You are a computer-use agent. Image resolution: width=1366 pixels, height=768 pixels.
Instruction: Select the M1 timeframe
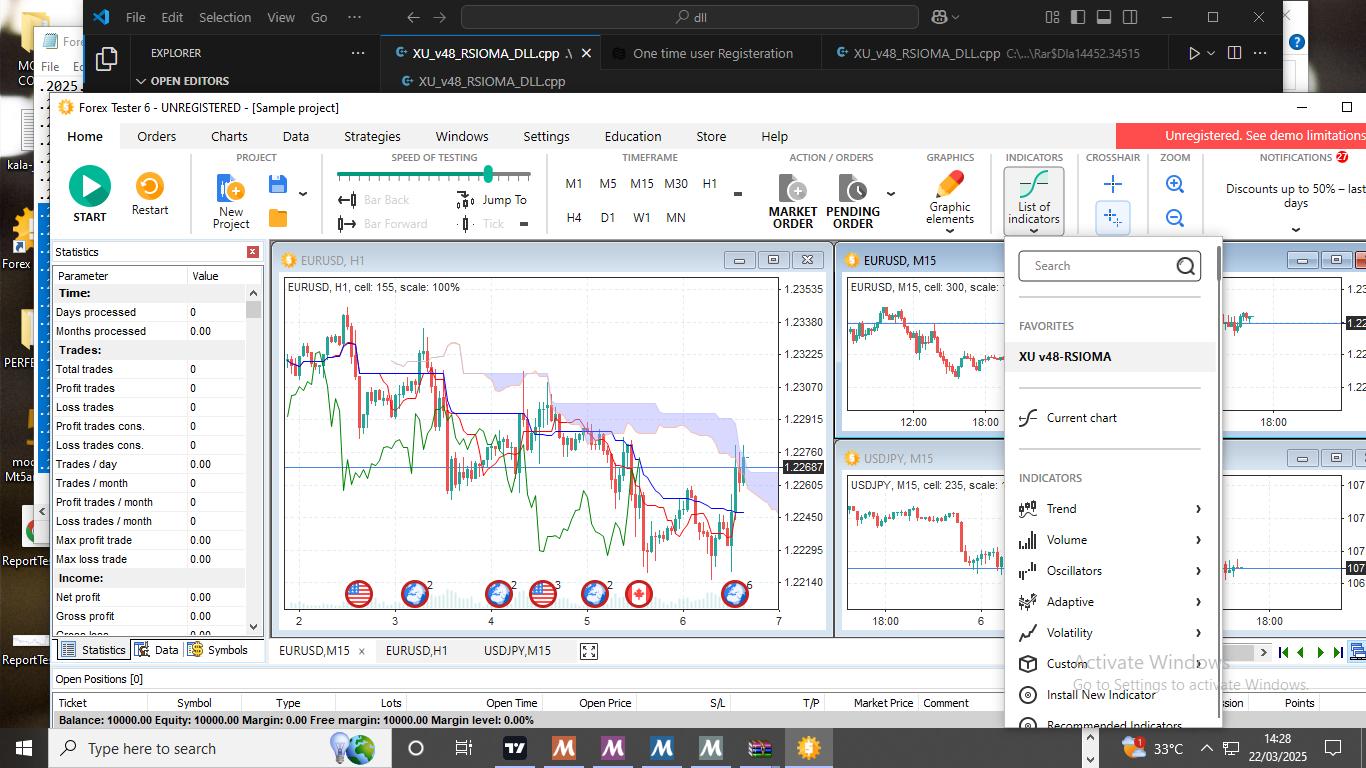point(574,183)
